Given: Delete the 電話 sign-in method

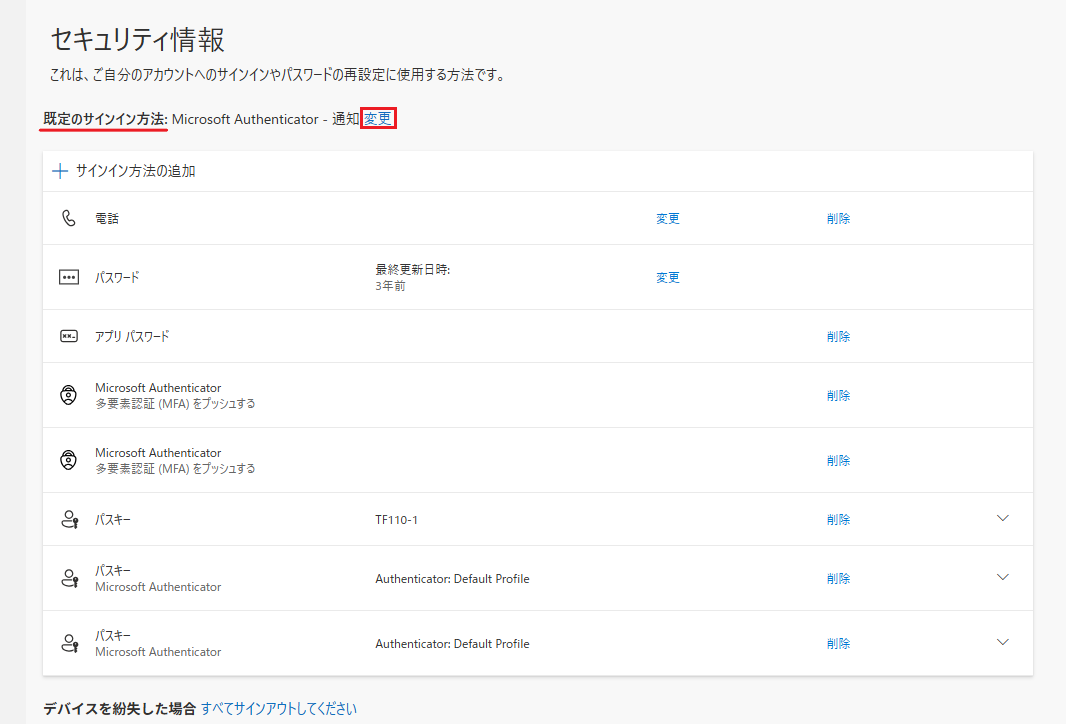Looking at the screenshot, I should 838,219.
